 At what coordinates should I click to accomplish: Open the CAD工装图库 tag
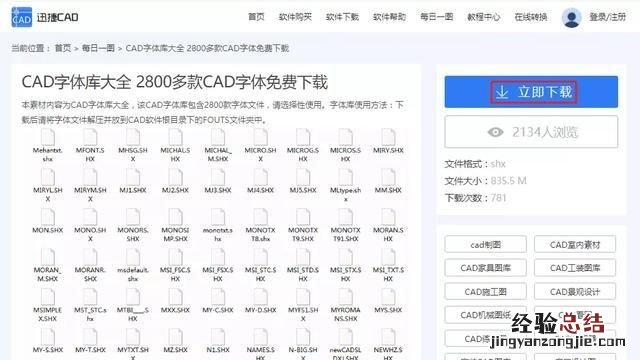point(575,268)
